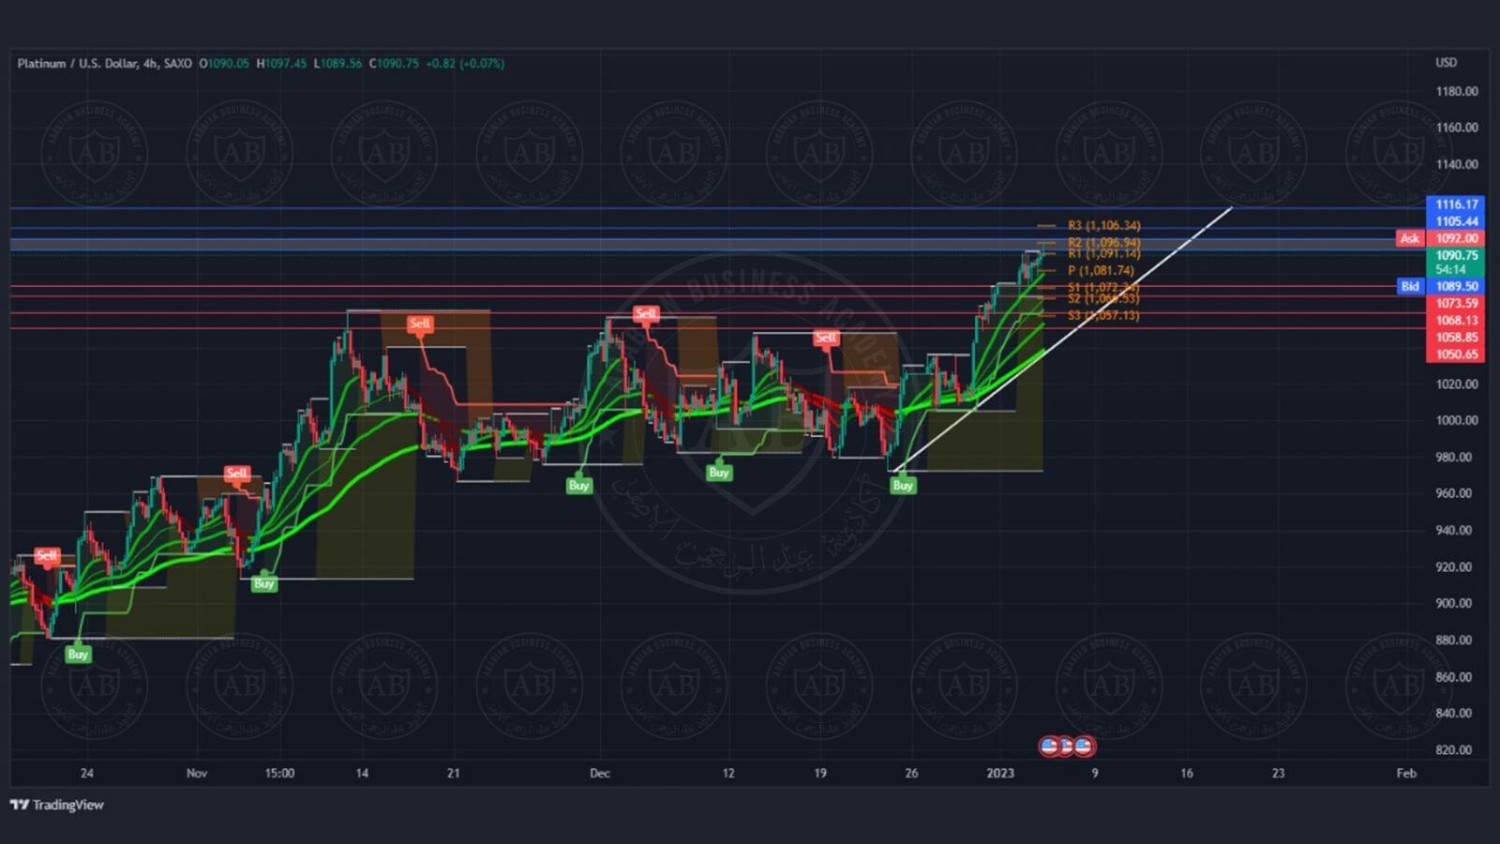Click the leftmost Sell signal marker on the chart
1500x844 pixels.
click(x=47, y=556)
